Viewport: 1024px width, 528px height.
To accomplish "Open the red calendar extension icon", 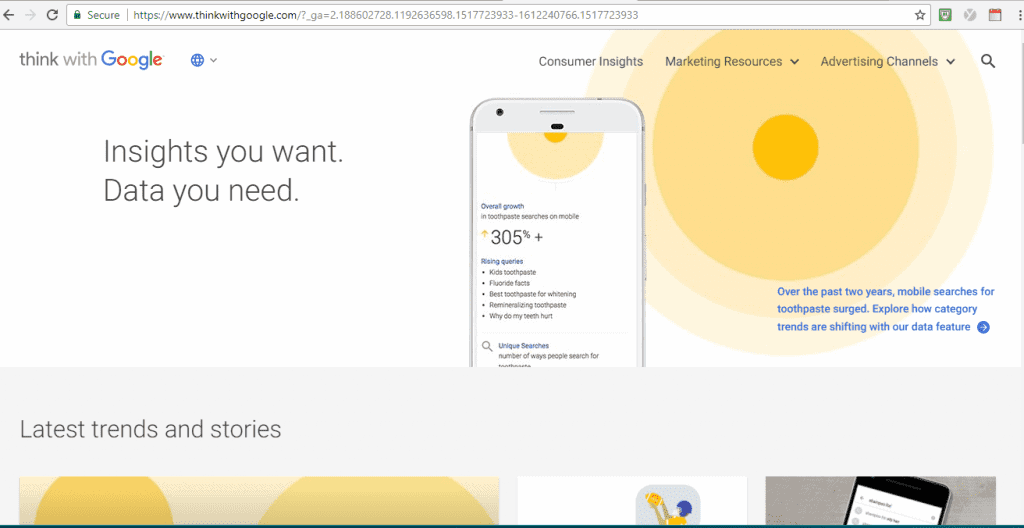I will tap(995, 14).
